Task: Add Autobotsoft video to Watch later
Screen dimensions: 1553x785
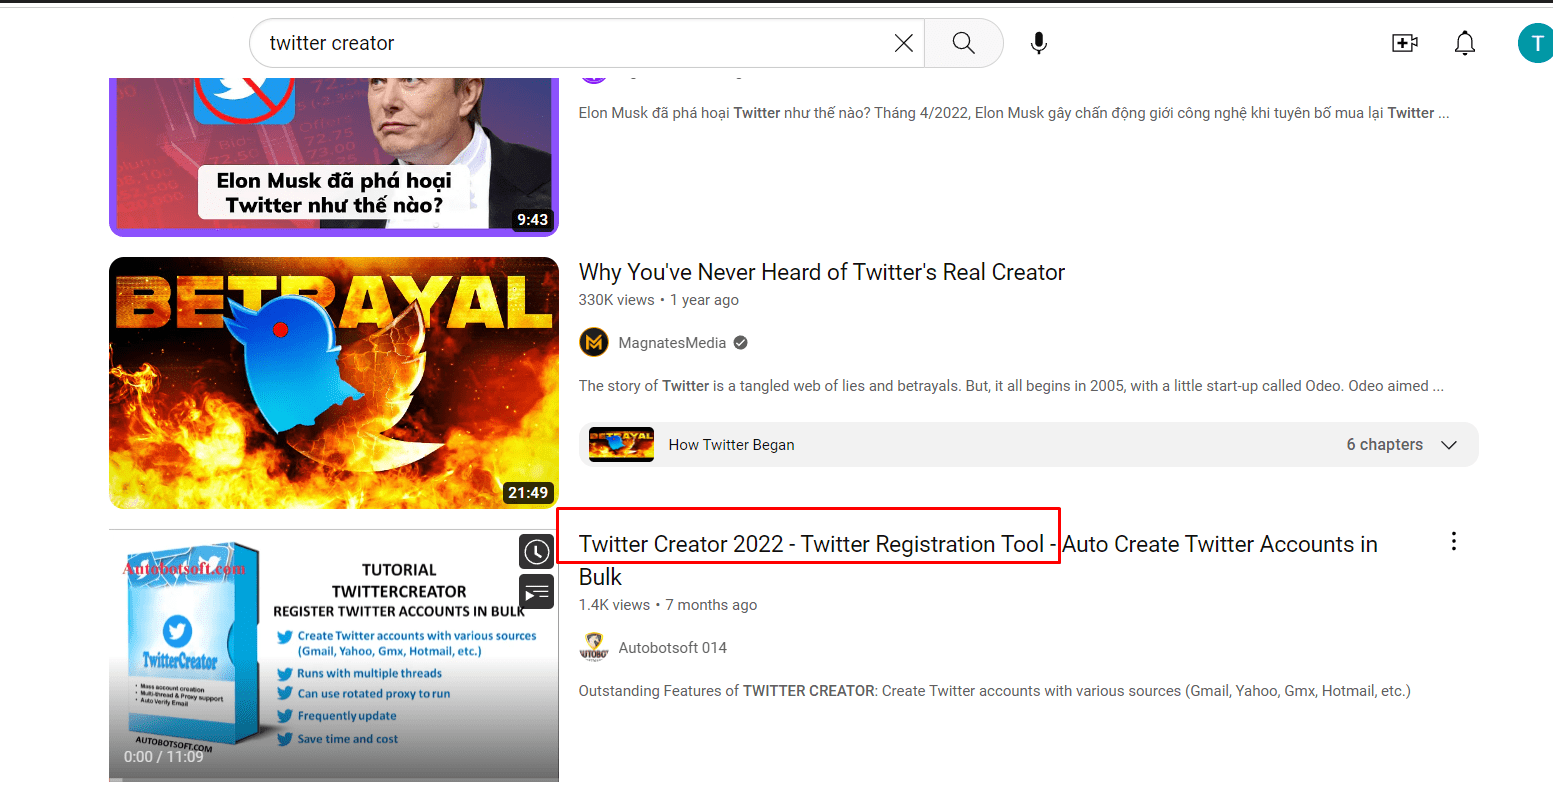Action: (537, 551)
